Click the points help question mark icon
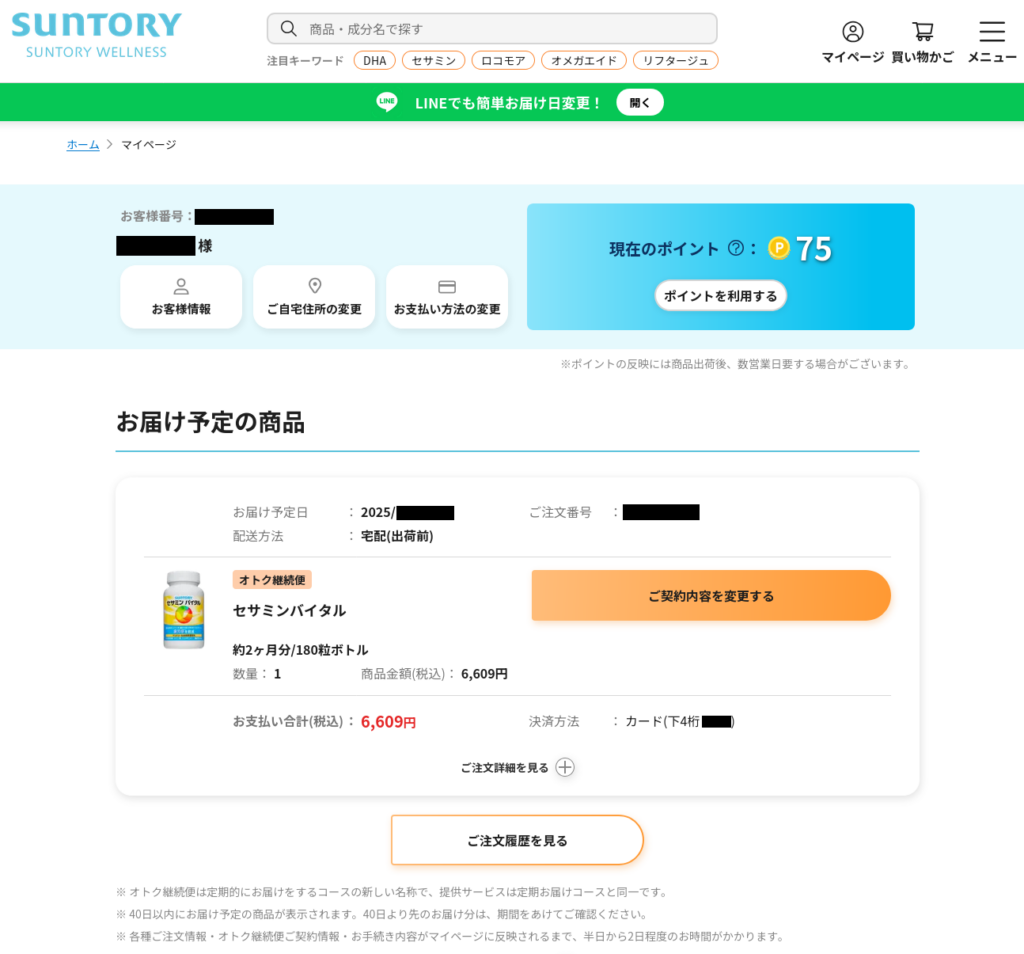 [x=736, y=248]
